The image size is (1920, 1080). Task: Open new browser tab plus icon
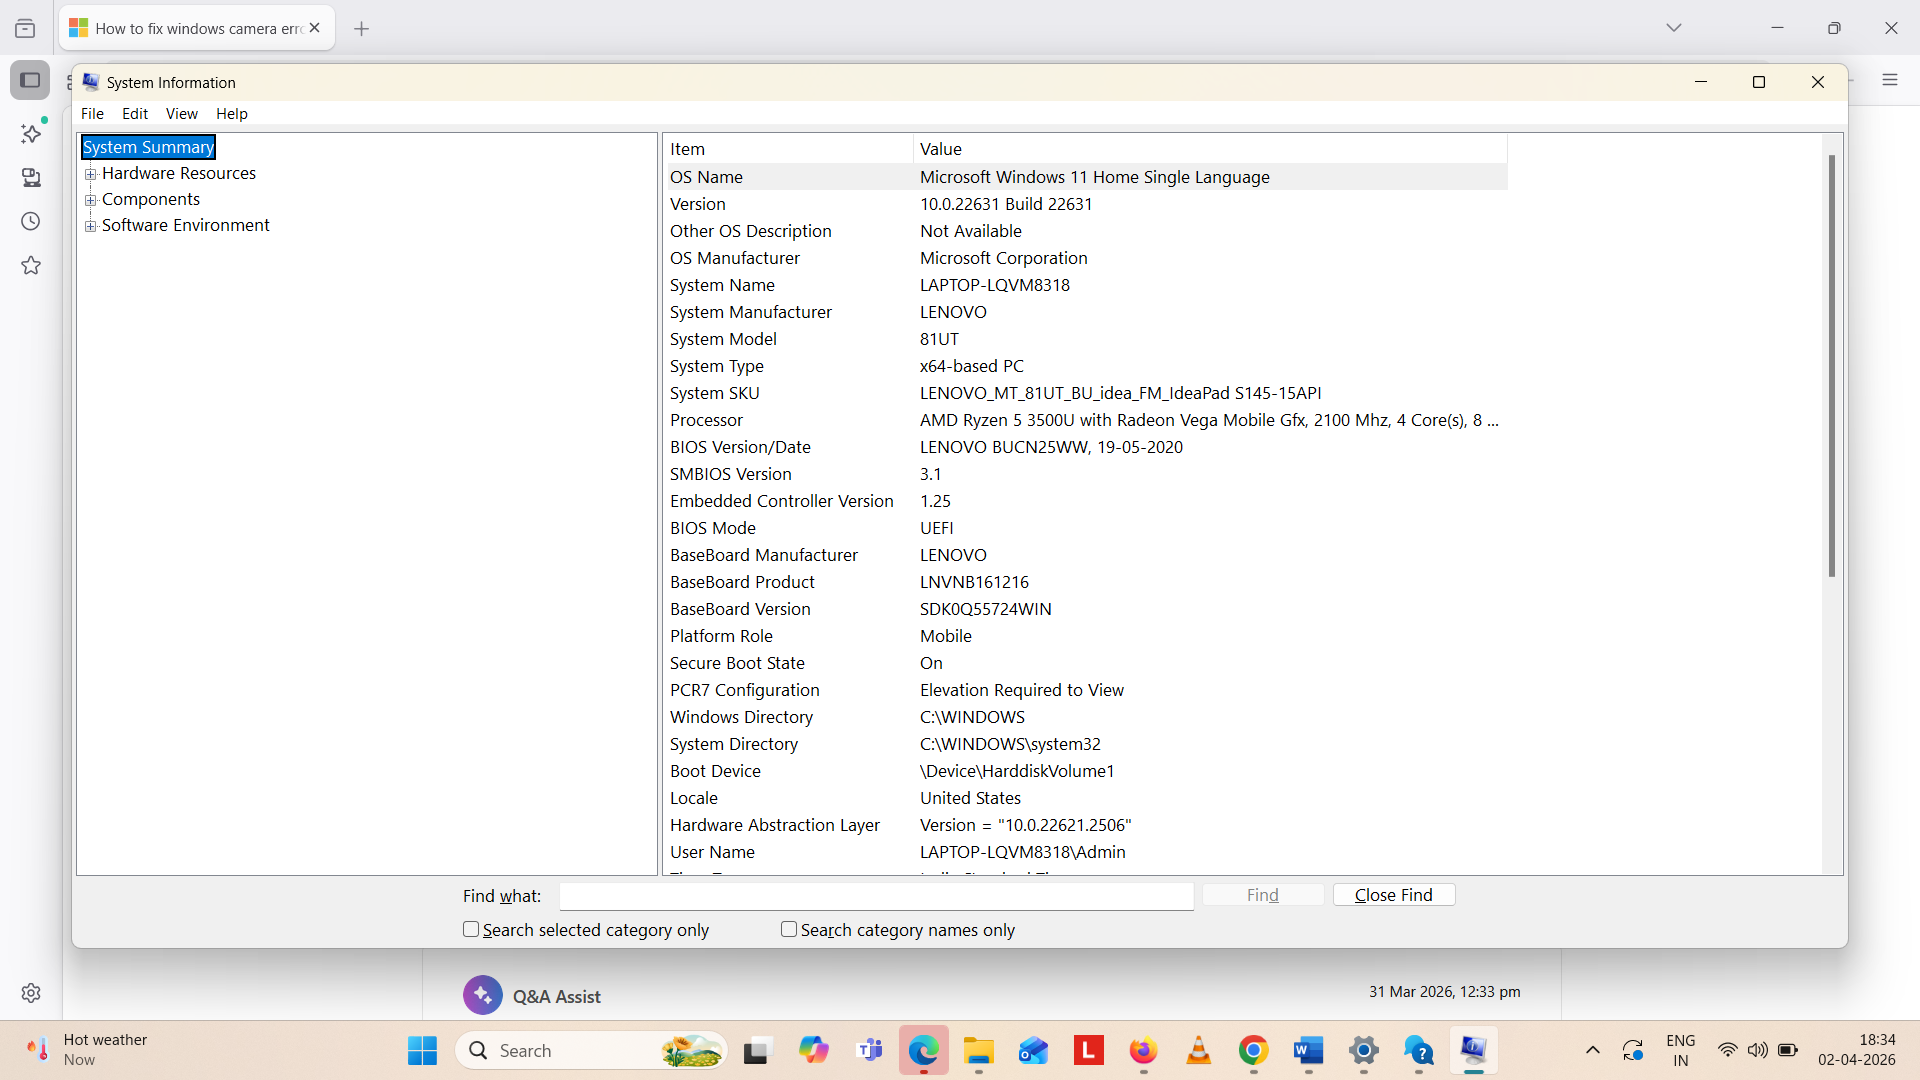[x=362, y=29]
